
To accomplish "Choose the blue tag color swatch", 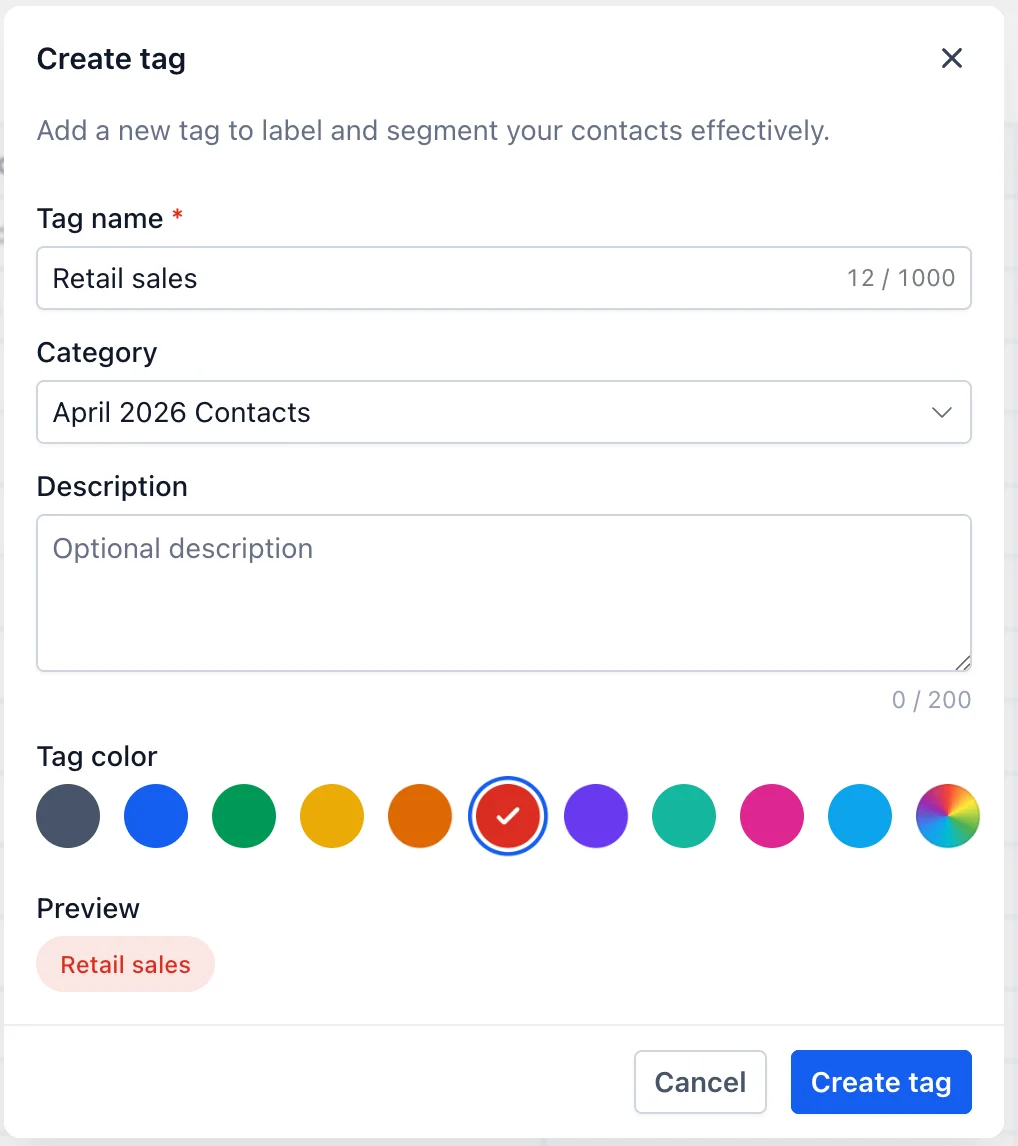I will point(156,816).
